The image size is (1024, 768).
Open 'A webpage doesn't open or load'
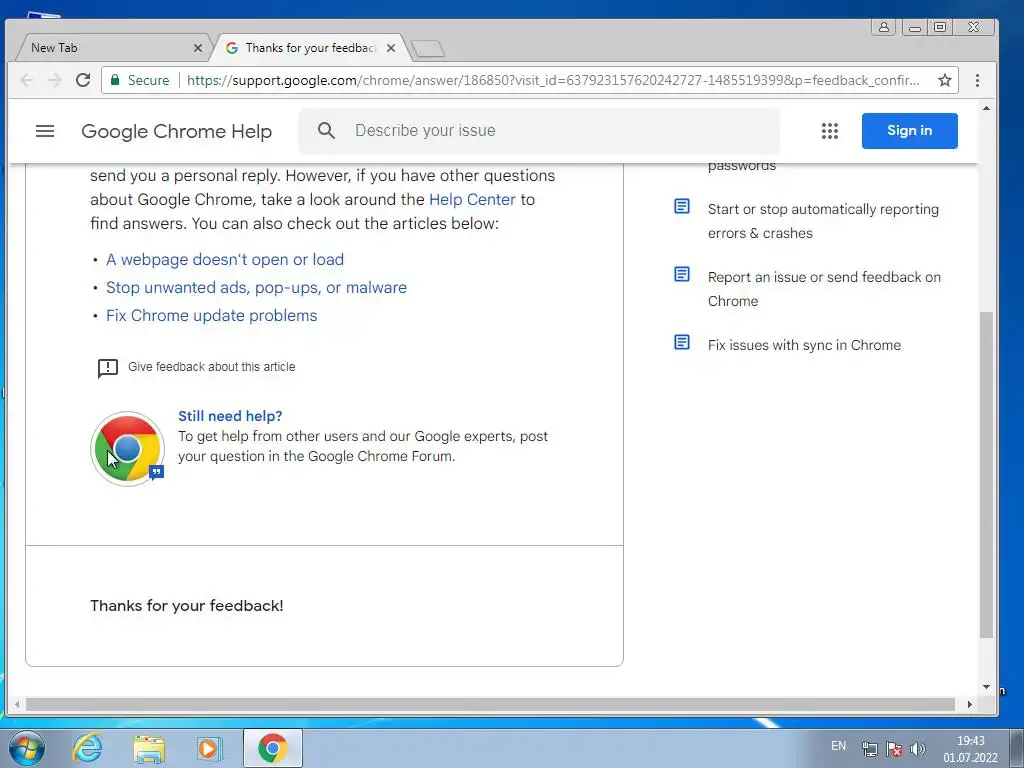pyautogui.click(x=225, y=259)
